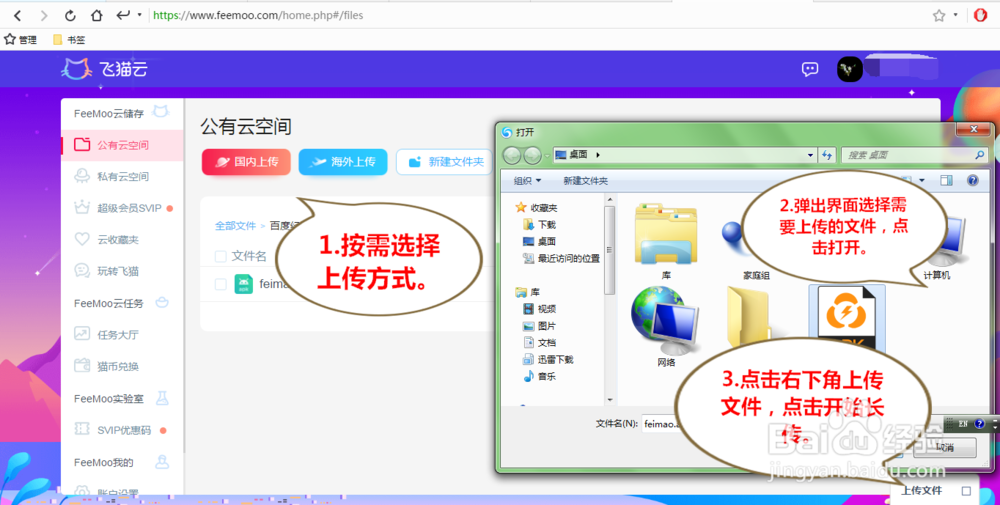Viewport: 1000px width, 505px height.
Task: Click the feemoo.com address bar URL
Action: click(258, 15)
